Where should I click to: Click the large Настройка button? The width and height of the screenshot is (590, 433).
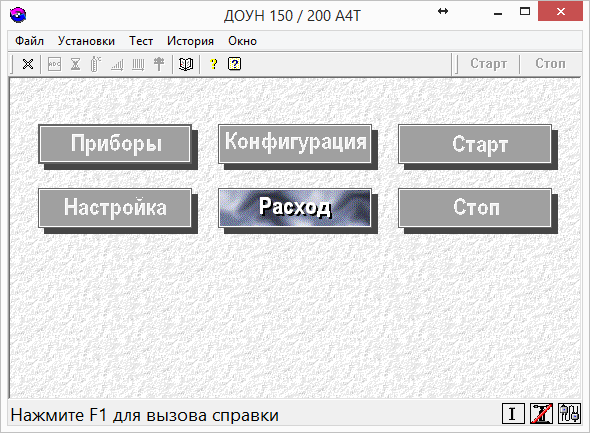click(x=115, y=208)
